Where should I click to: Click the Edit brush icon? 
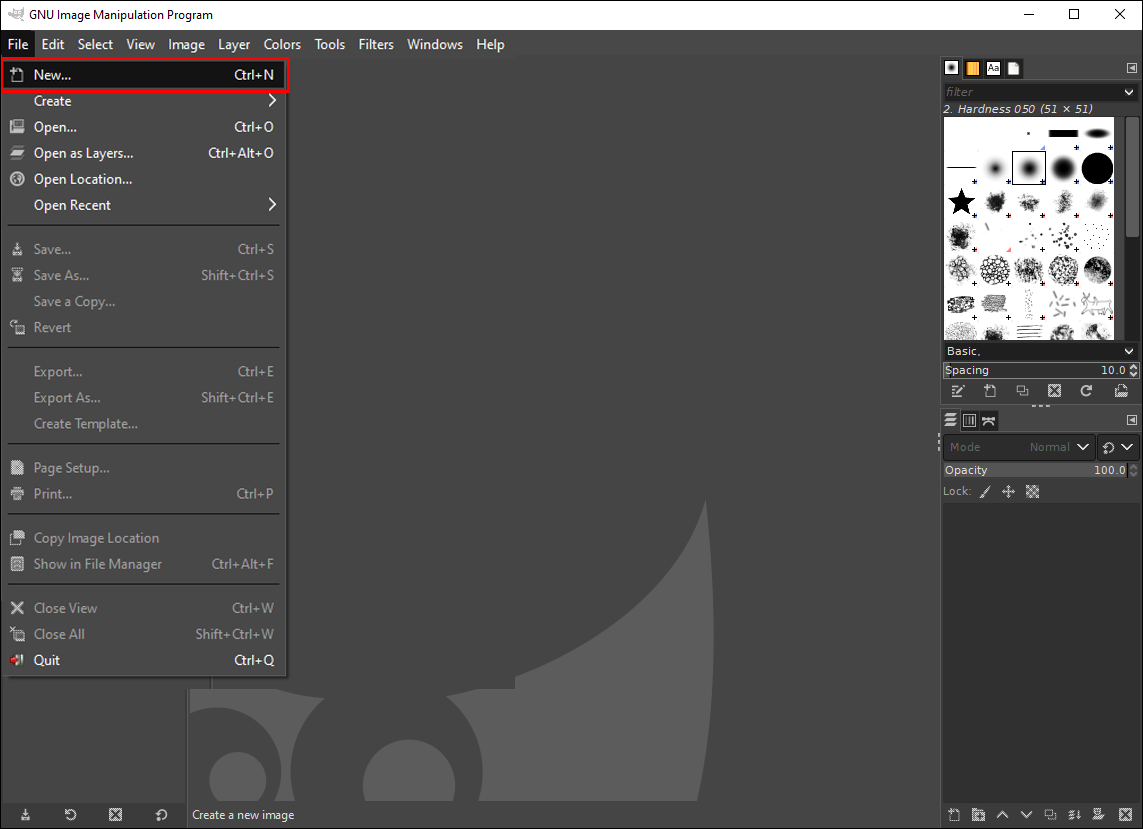click(x=958, y=391)
